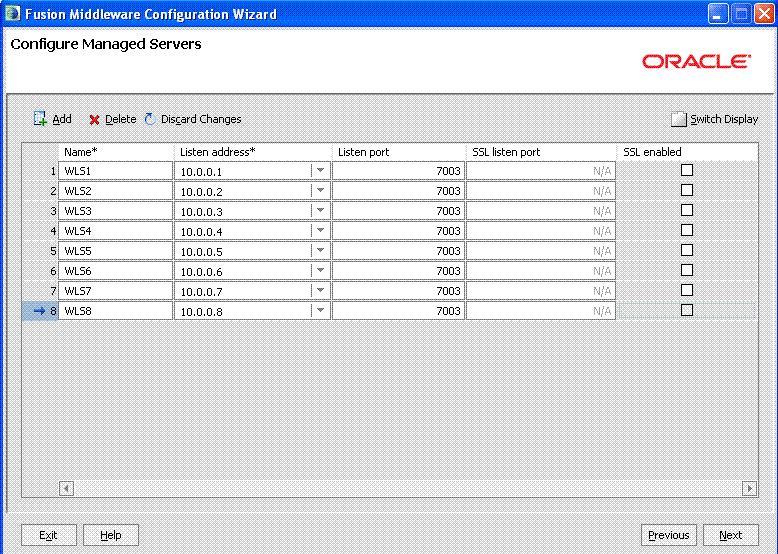Select row number 1 header
This screenshot has width=778, height=554.
(x=40, y=171)
